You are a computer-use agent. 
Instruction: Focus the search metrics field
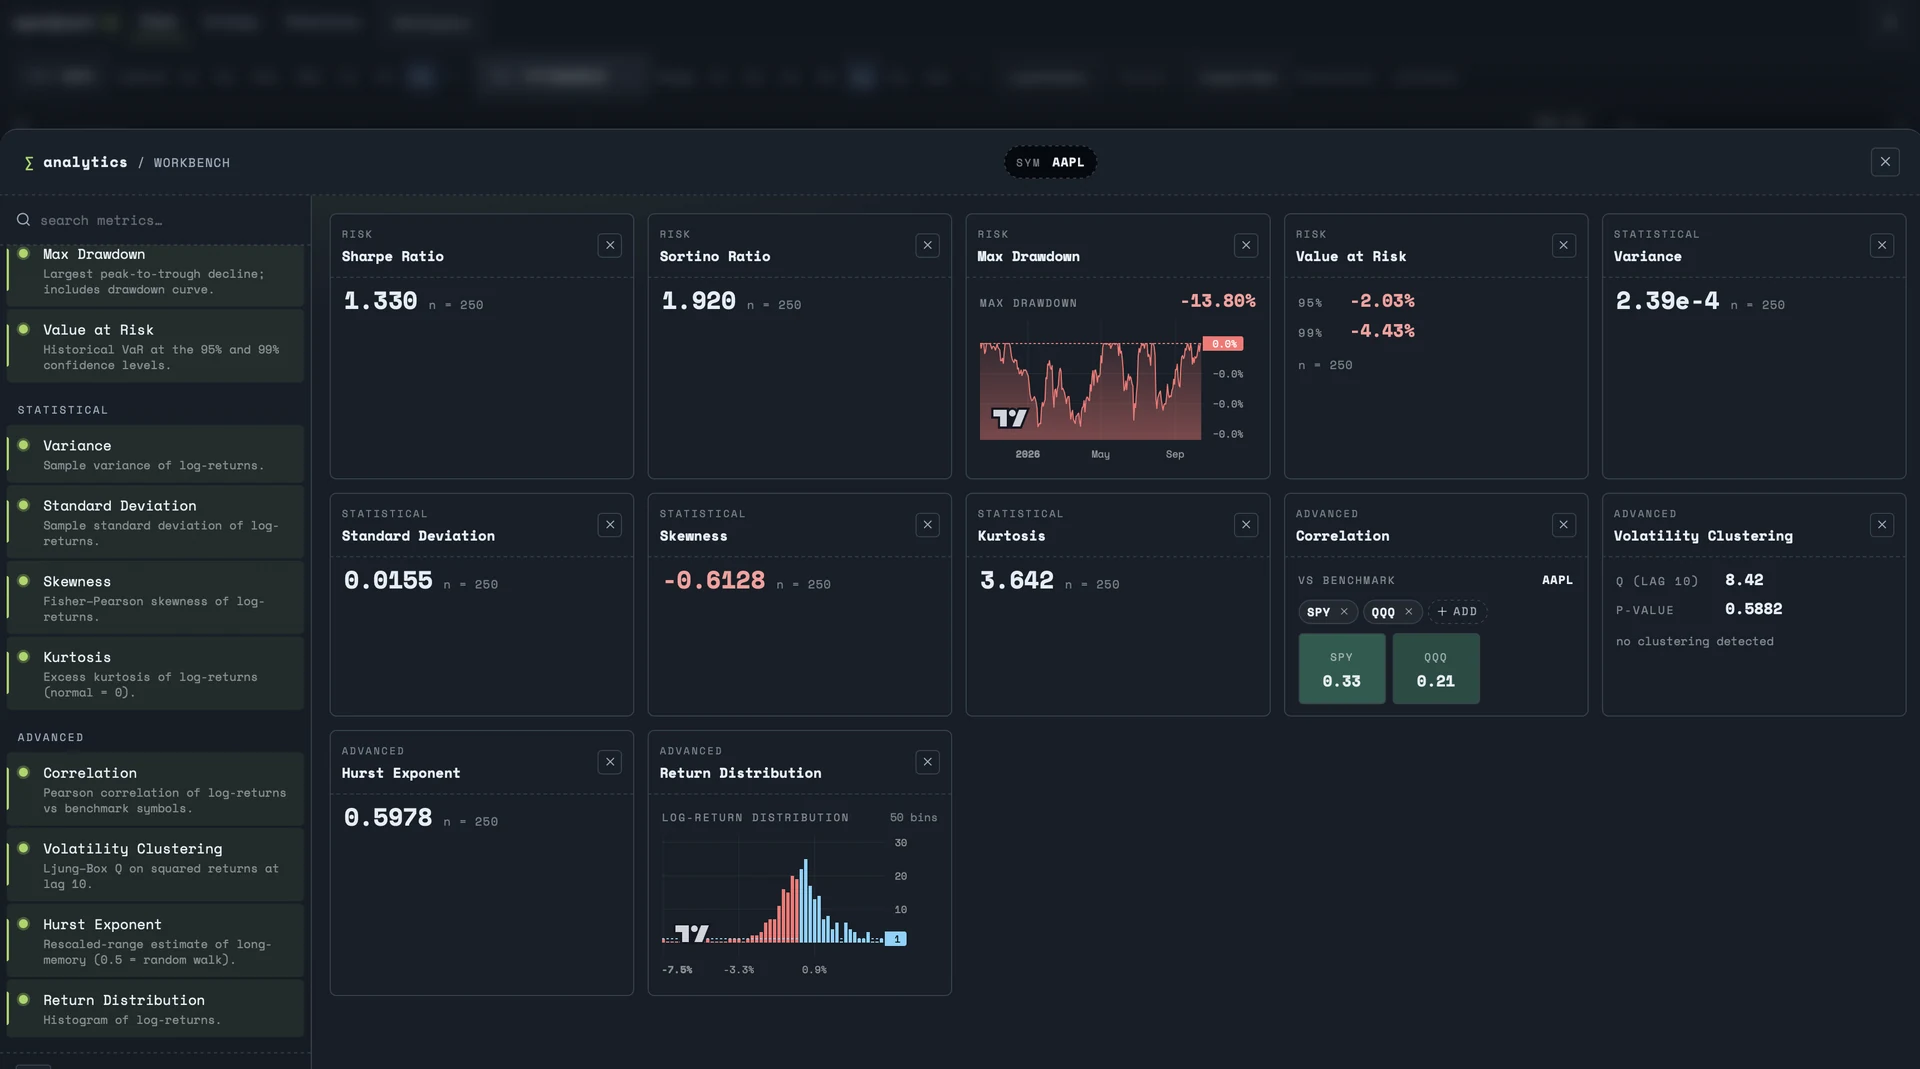pyautogui.click(x=155, y=220)
